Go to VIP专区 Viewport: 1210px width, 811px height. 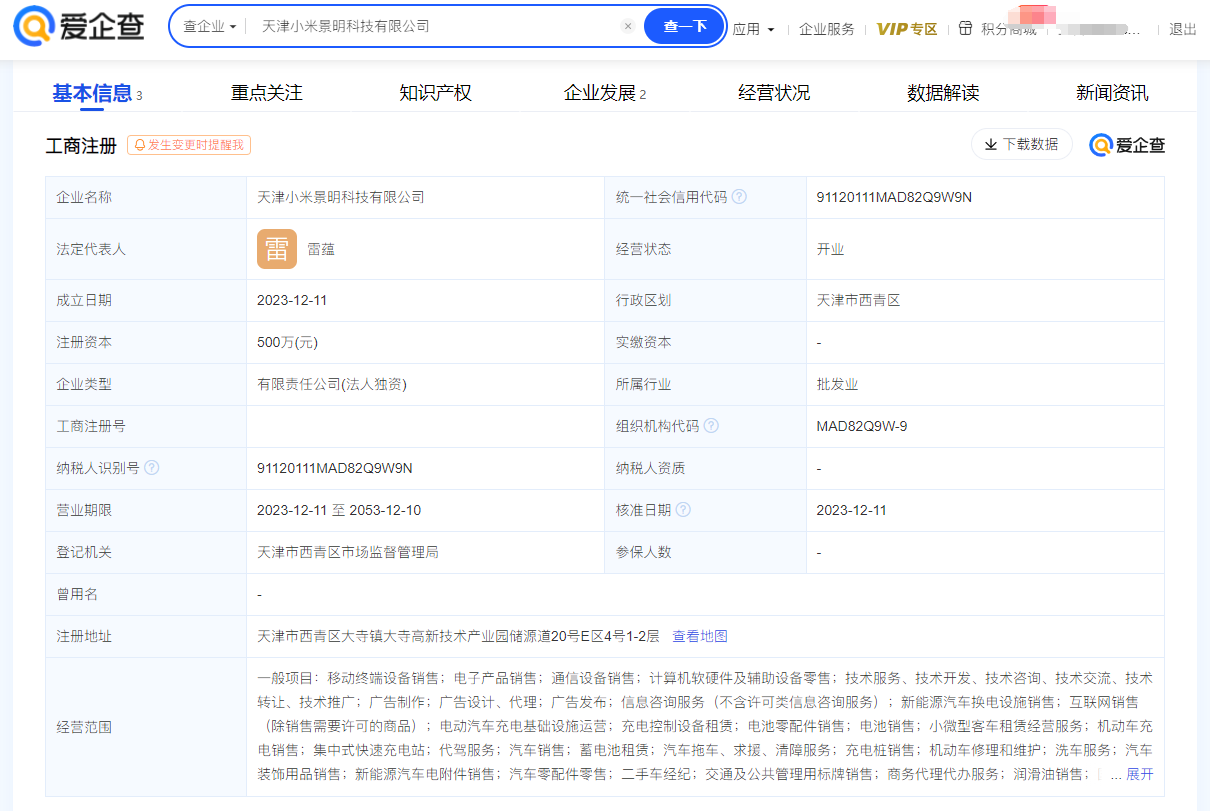click(907, 29)
